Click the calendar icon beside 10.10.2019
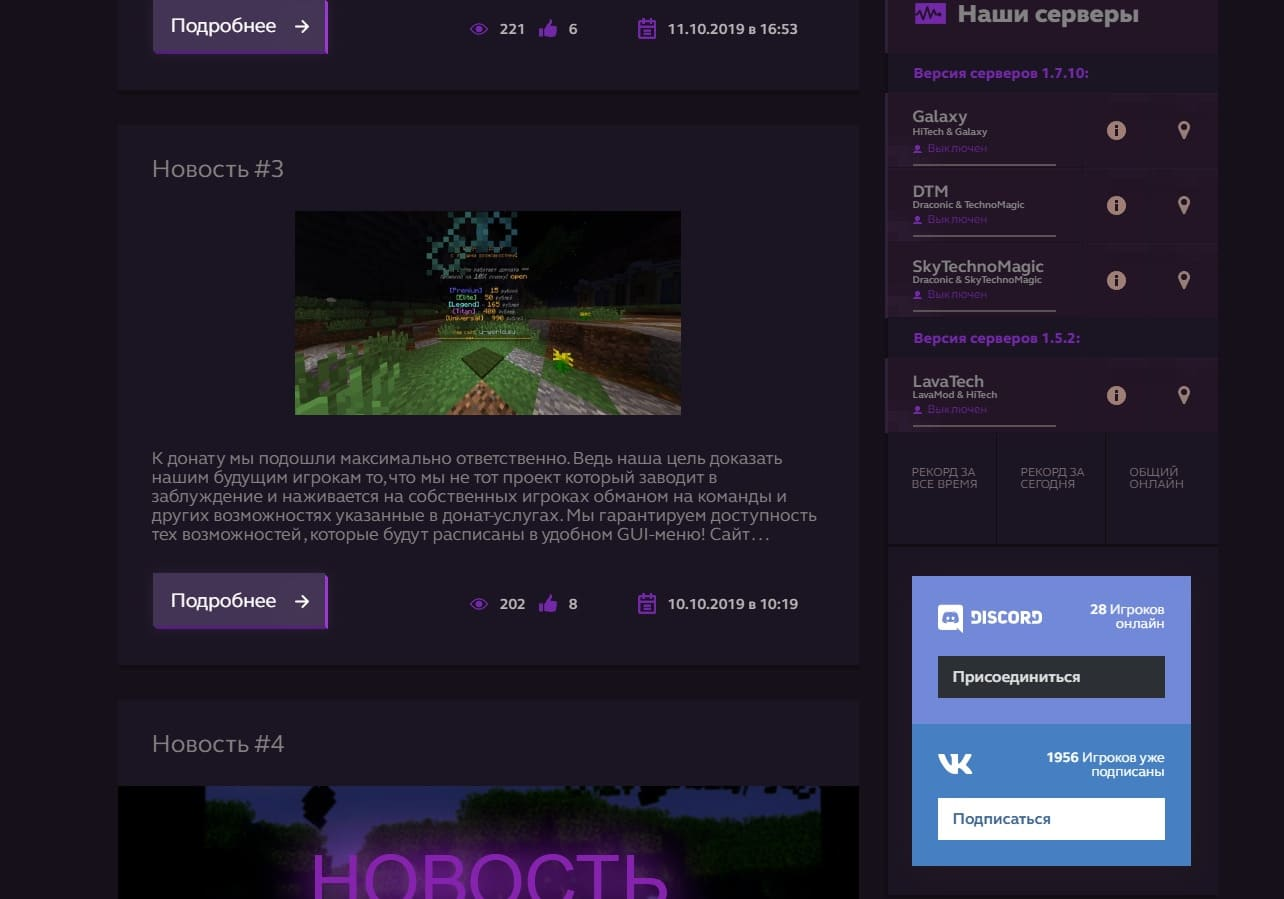 click(x=647, y=603)
